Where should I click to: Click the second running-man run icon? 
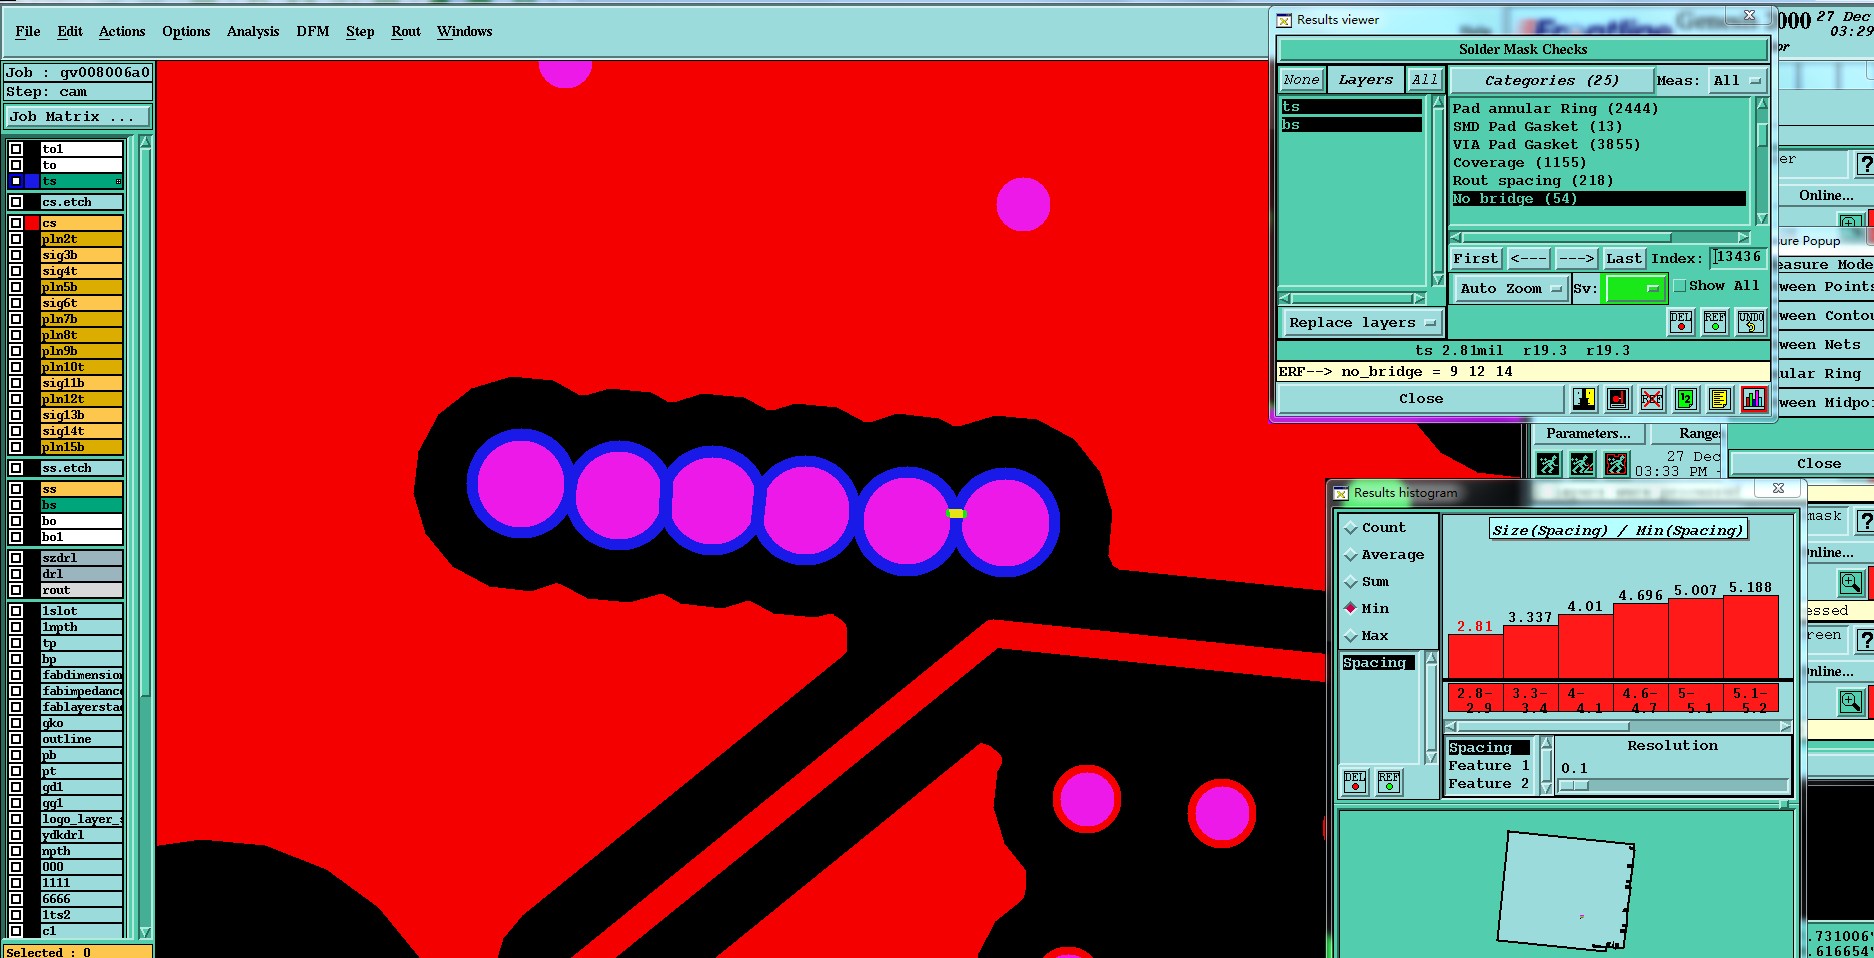(x=1582, y=464)
